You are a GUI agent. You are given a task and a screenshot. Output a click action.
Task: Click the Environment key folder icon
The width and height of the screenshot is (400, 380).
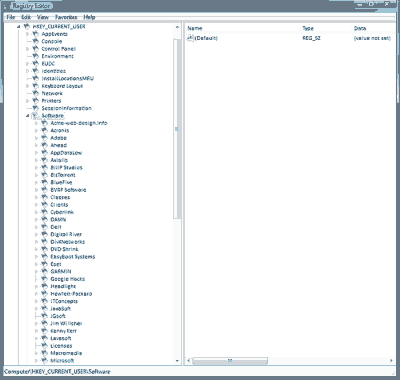(36, 56)
